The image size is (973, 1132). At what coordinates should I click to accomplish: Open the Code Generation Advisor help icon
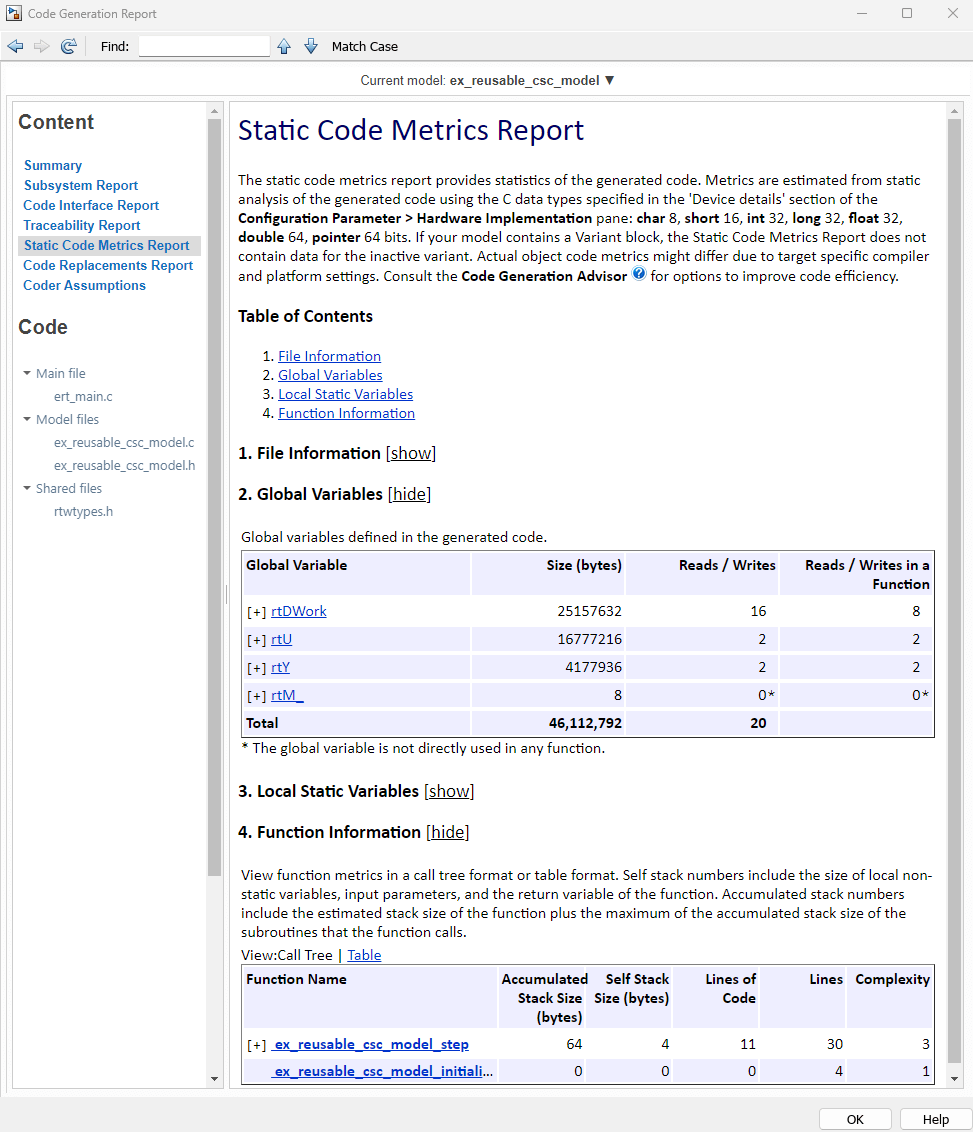pos(639,275)
